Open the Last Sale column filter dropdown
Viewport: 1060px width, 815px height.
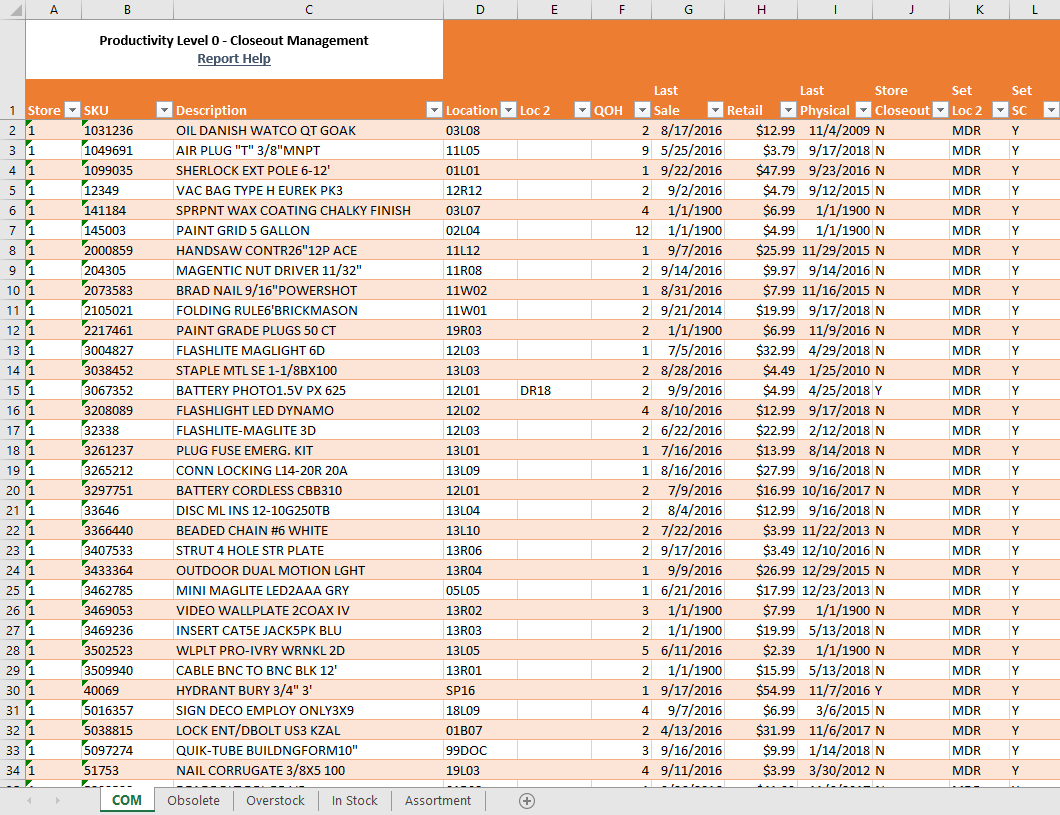coord(715,110)
